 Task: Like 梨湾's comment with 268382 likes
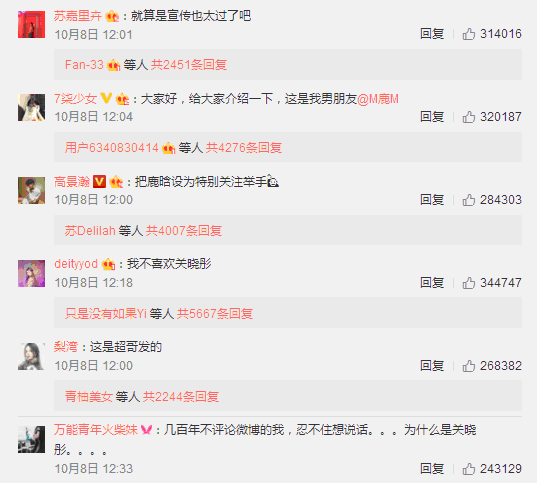(469, 366)
